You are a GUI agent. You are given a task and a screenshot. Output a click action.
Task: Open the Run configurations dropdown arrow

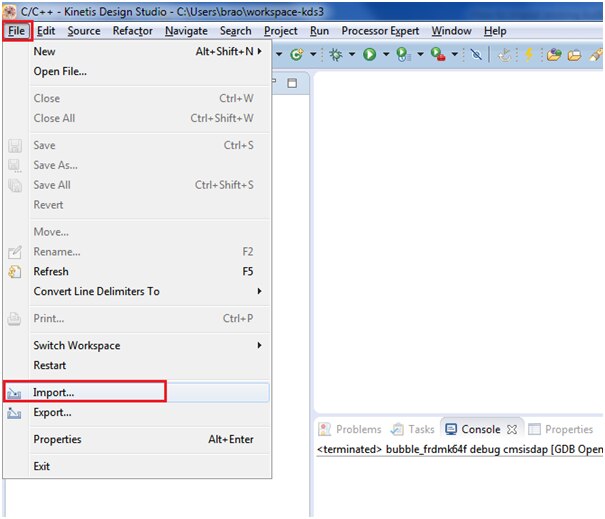point(385,54)
